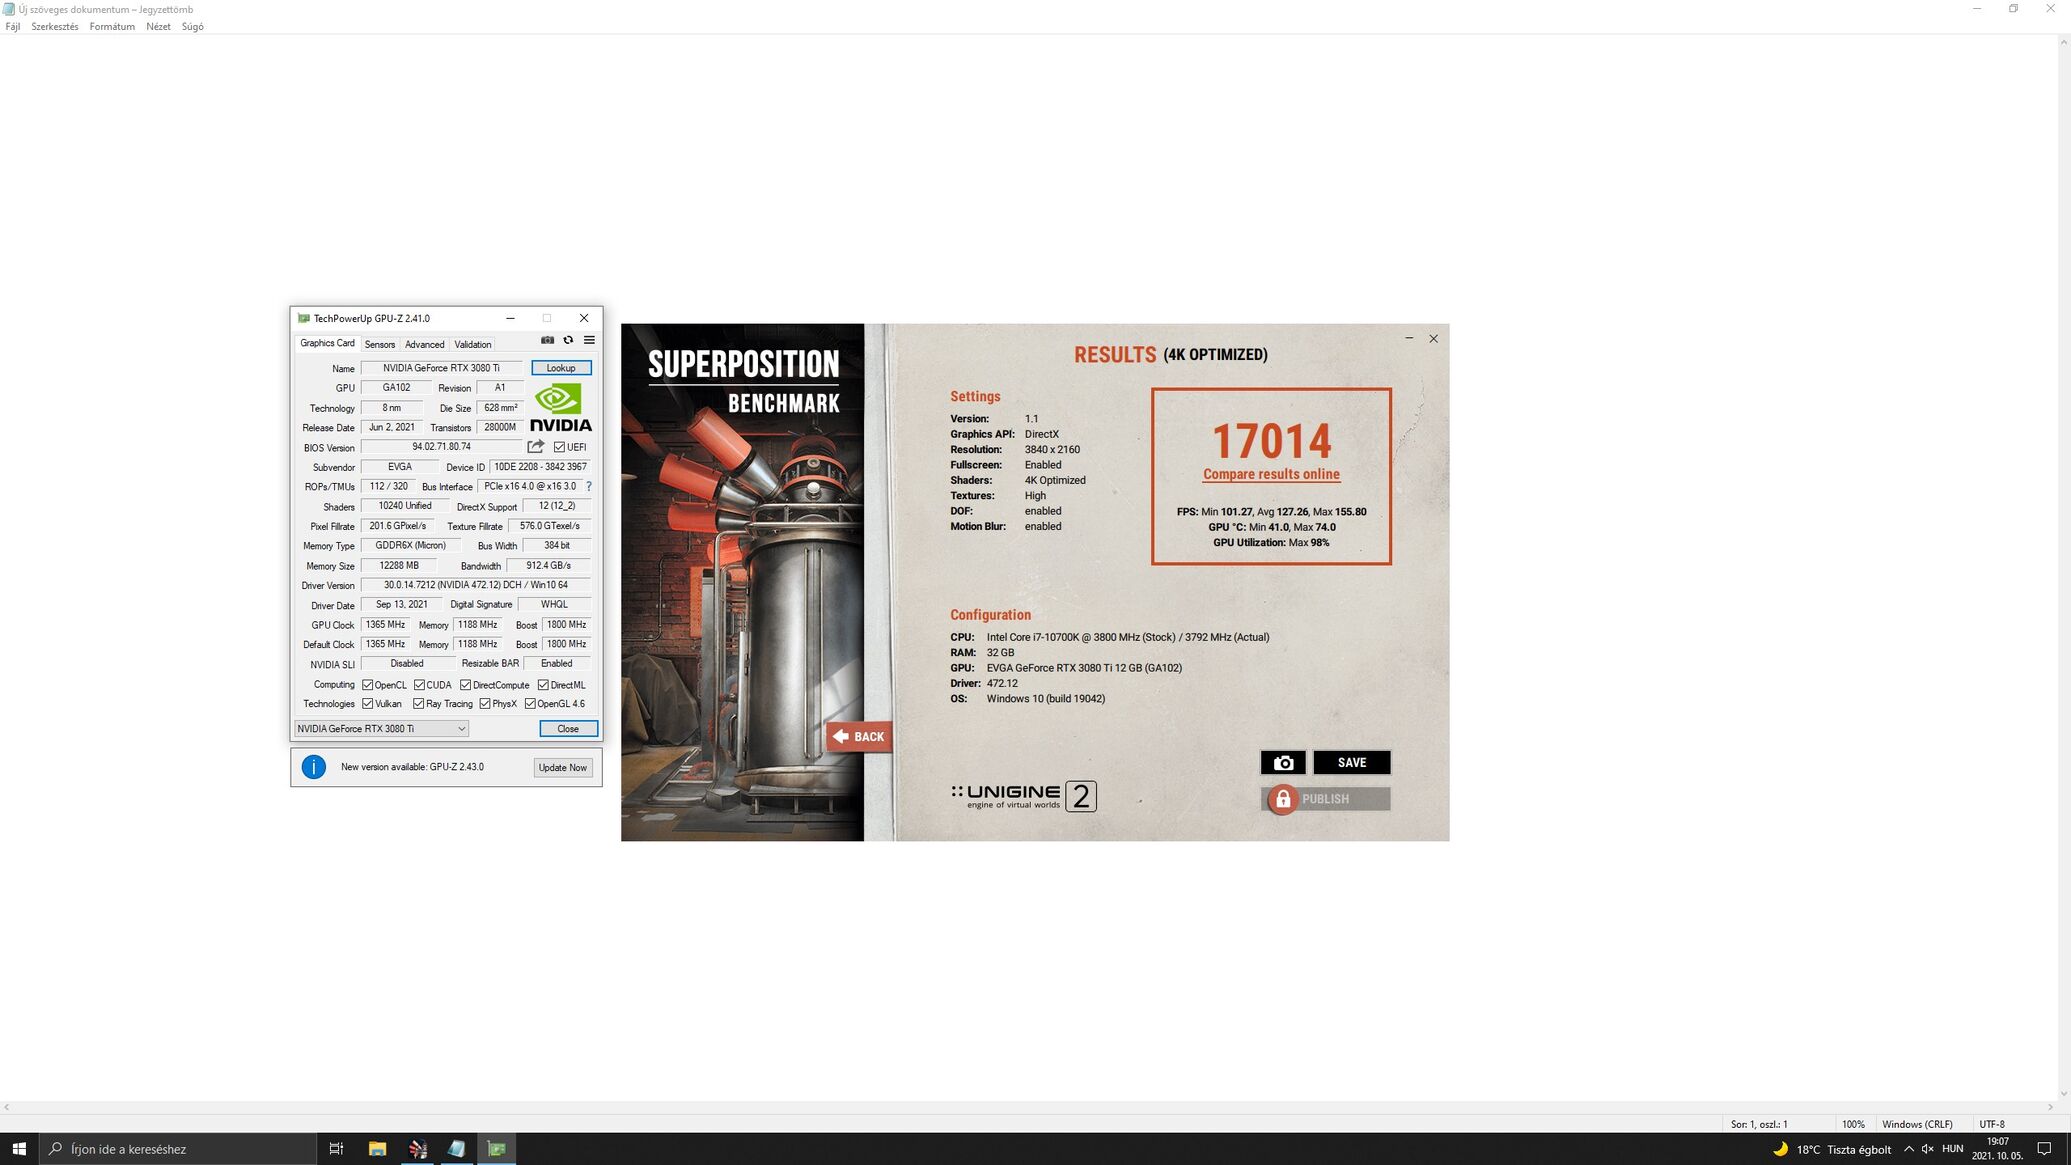Toggle the OpenGL 4.6 checkbox
This screenshot has height=1165, width=2071.
click(530, 704)
